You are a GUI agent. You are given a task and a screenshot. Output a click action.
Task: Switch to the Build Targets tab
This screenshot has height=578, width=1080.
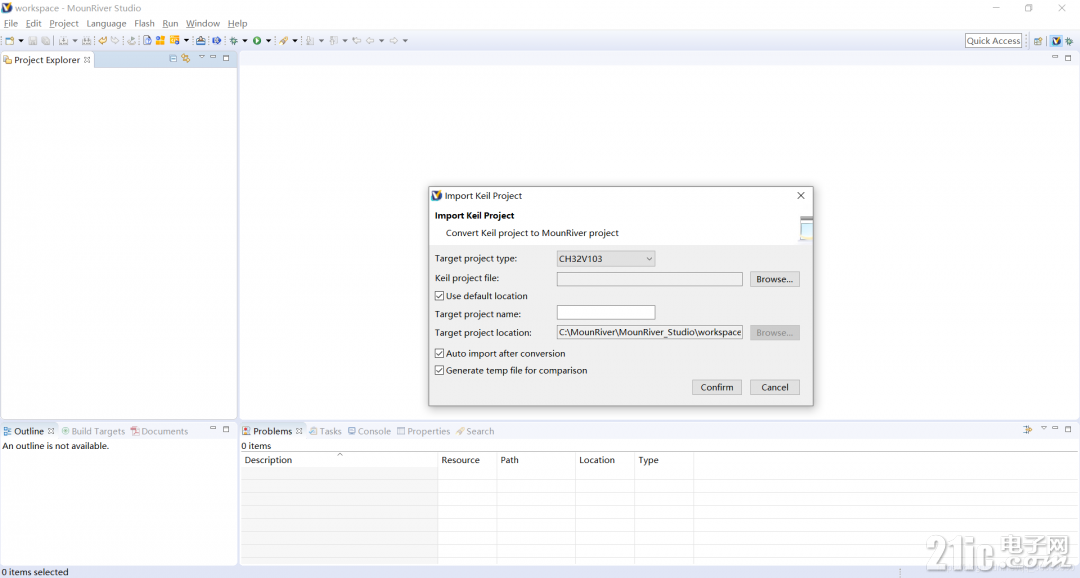(93, 431)
